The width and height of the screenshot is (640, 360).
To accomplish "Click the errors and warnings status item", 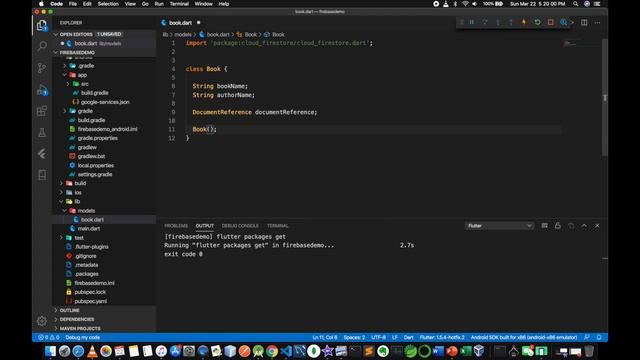I will click(x=49, y=338).
